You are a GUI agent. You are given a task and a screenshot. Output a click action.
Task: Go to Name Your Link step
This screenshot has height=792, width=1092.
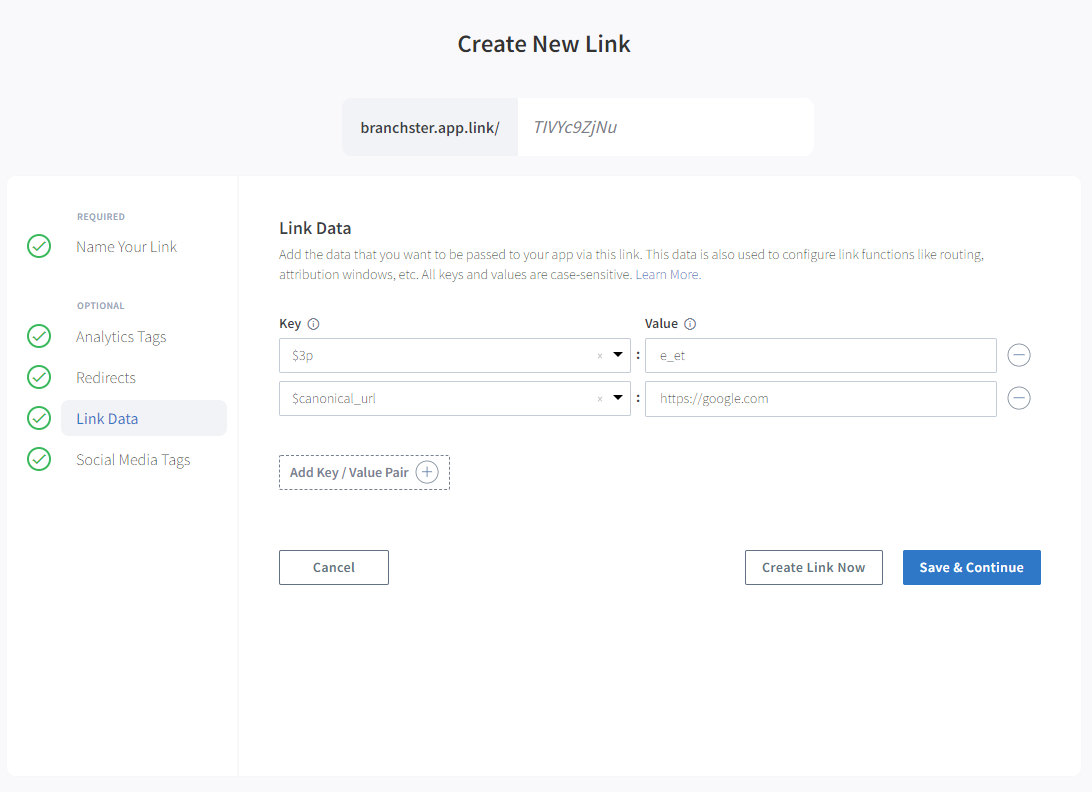pyautogui.click(x=126, y=247)
